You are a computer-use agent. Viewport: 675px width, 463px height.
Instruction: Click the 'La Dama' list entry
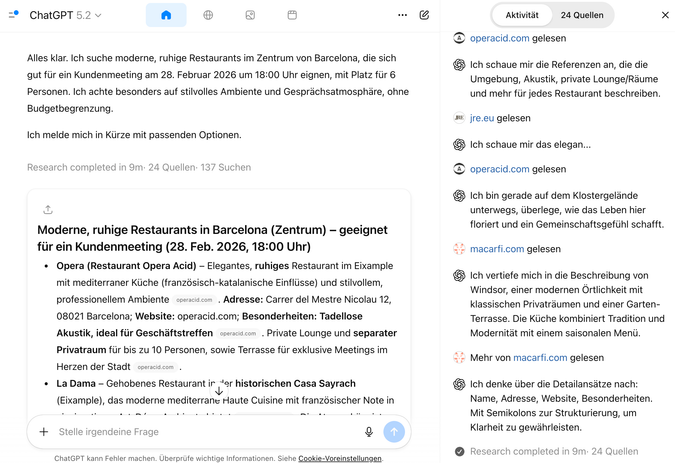tap(76, 383)
